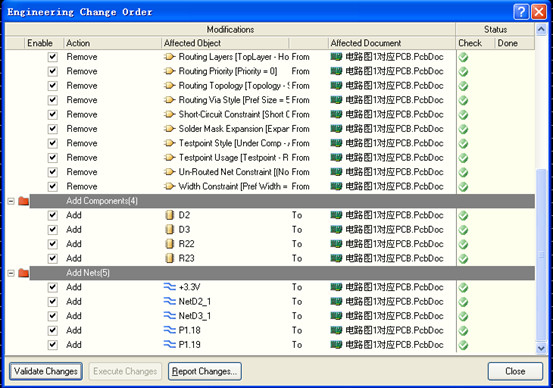The image size is (553, 388).
Task: Click the Execute Changes button
Action: (125, 371)
